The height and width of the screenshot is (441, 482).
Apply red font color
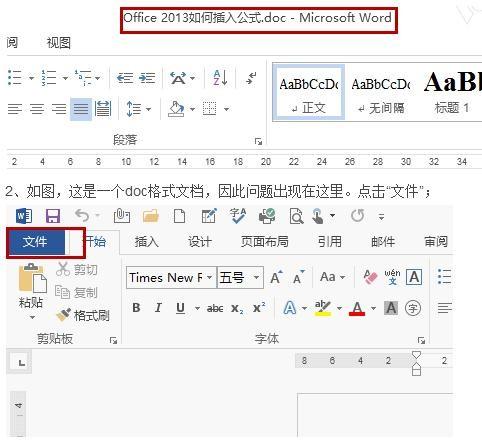click(357, 308)
